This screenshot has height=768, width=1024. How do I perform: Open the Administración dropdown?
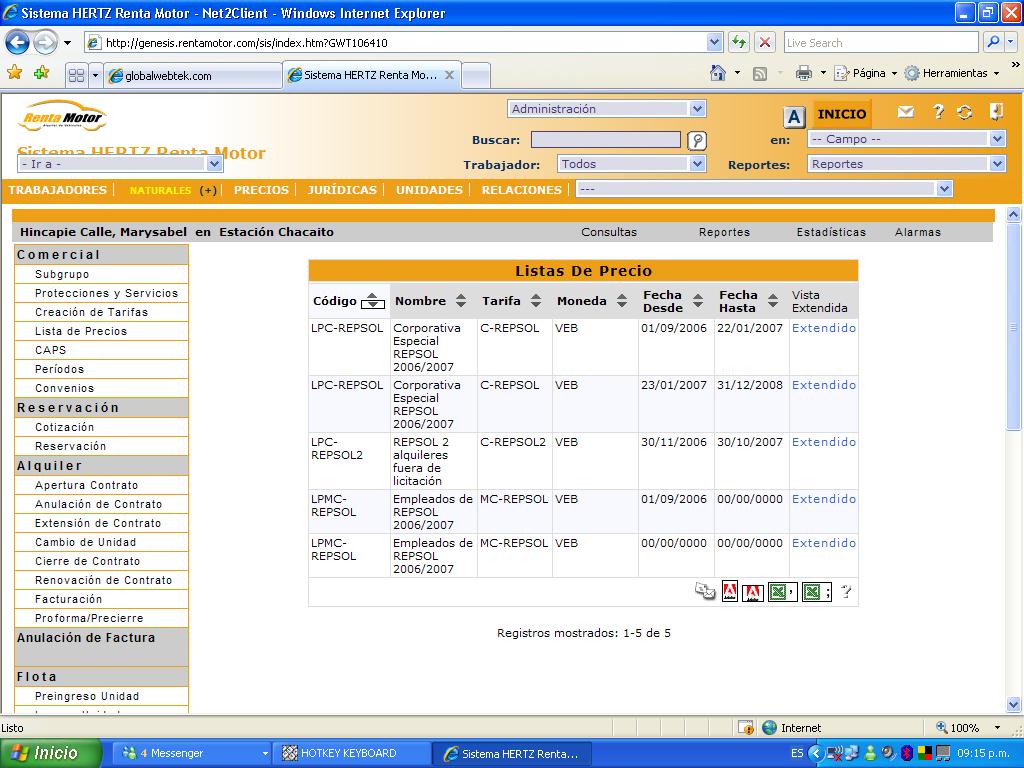607,109
